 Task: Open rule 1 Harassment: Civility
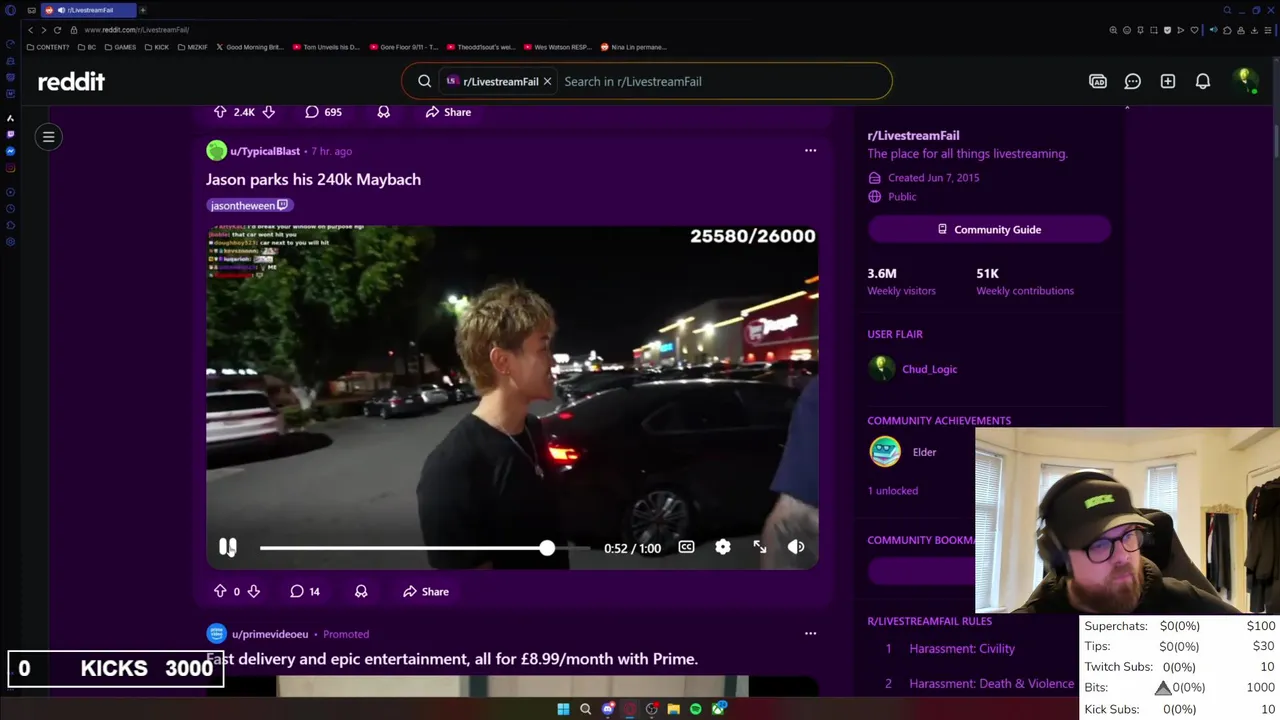click(962, 648)
